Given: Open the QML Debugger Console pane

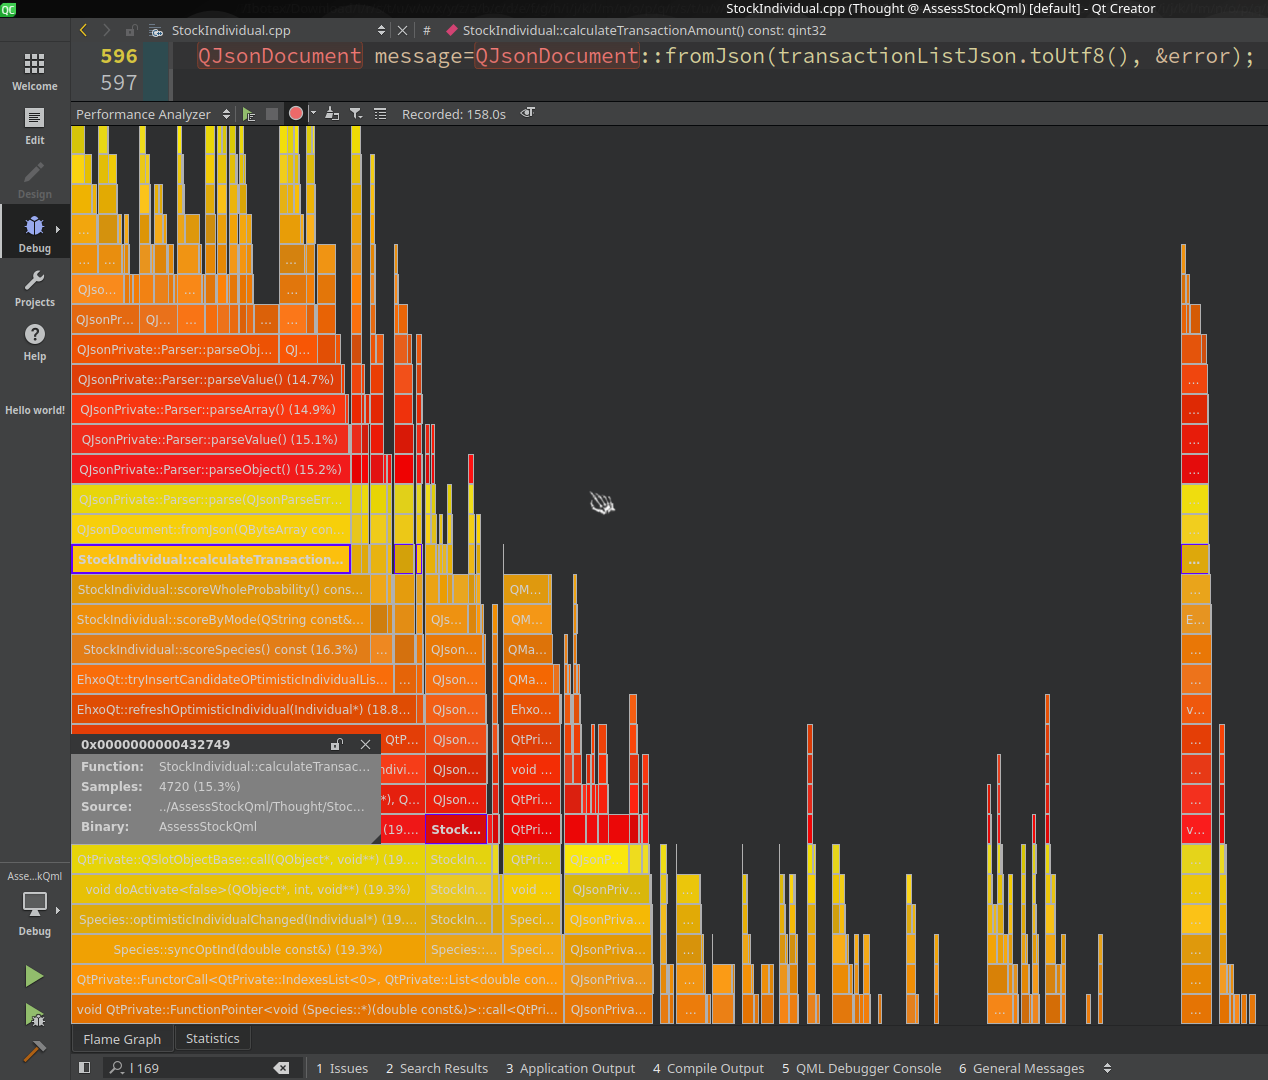Looking at the screenshot, I should (861, 1068).
